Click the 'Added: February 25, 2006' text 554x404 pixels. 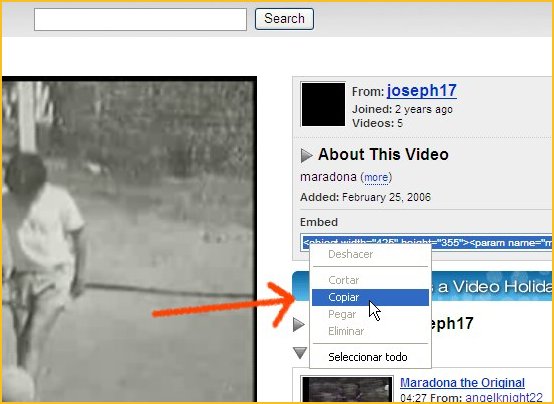[365, 197]
